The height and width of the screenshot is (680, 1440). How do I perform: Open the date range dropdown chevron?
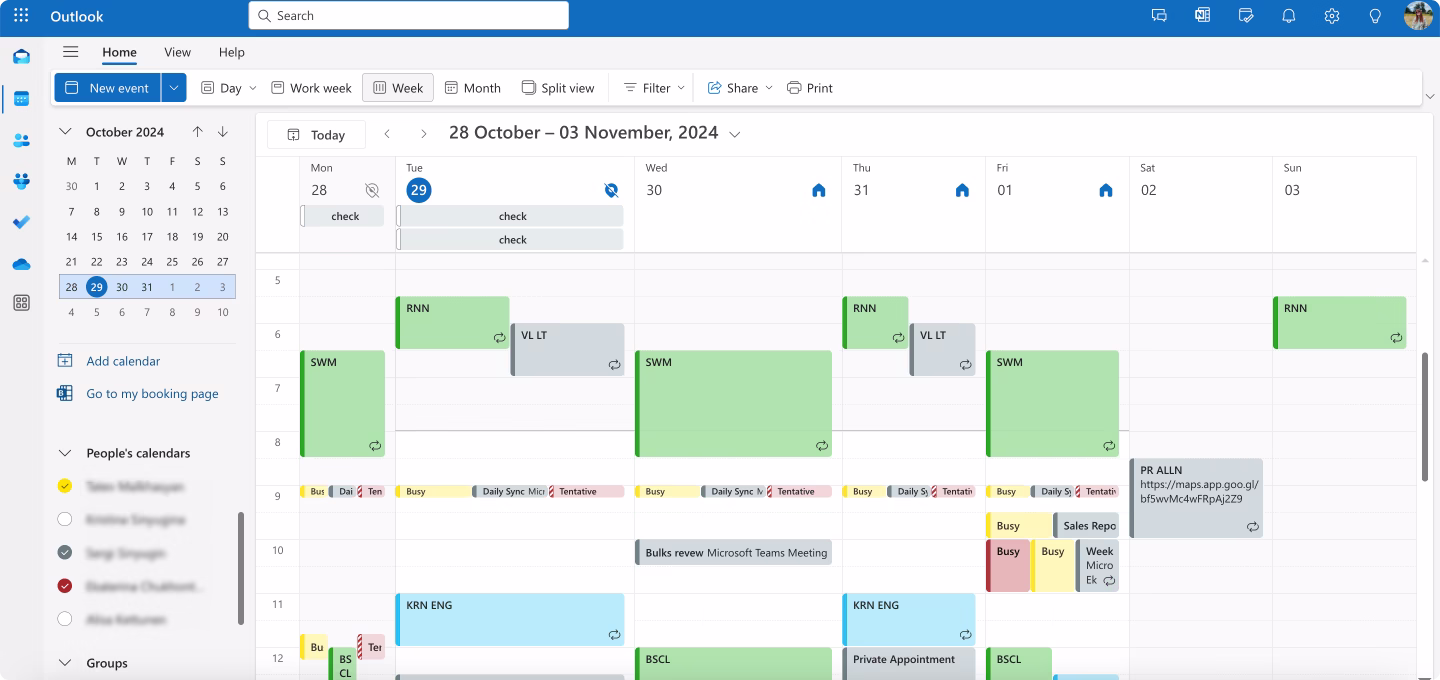[735, 134]
